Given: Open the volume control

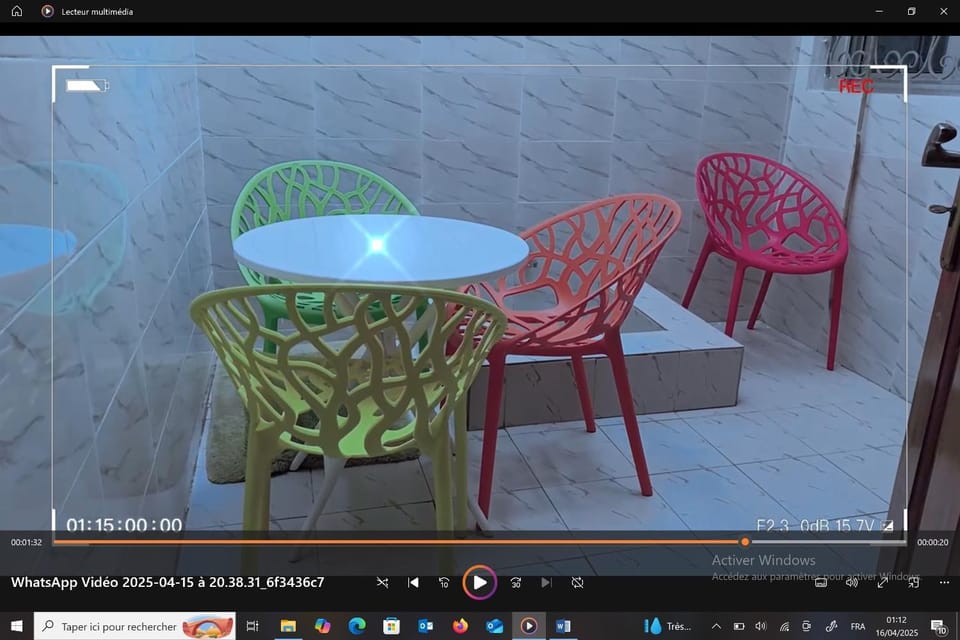Looking at the screenshot, I should point(852,582).
